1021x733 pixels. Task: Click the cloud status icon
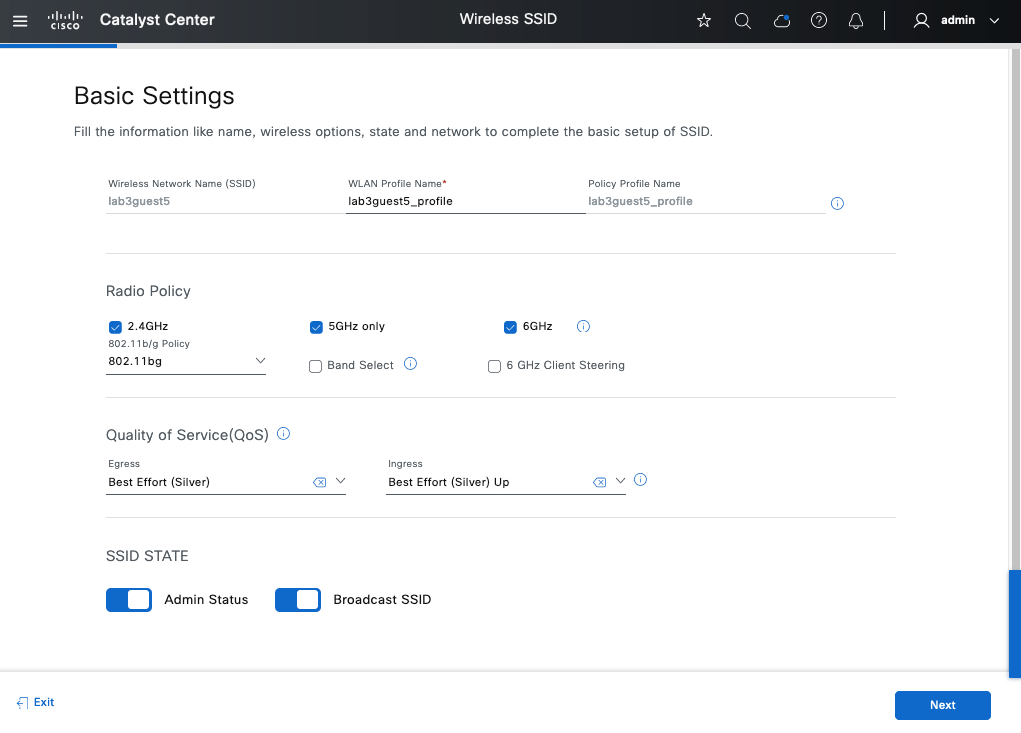(782, 20)
